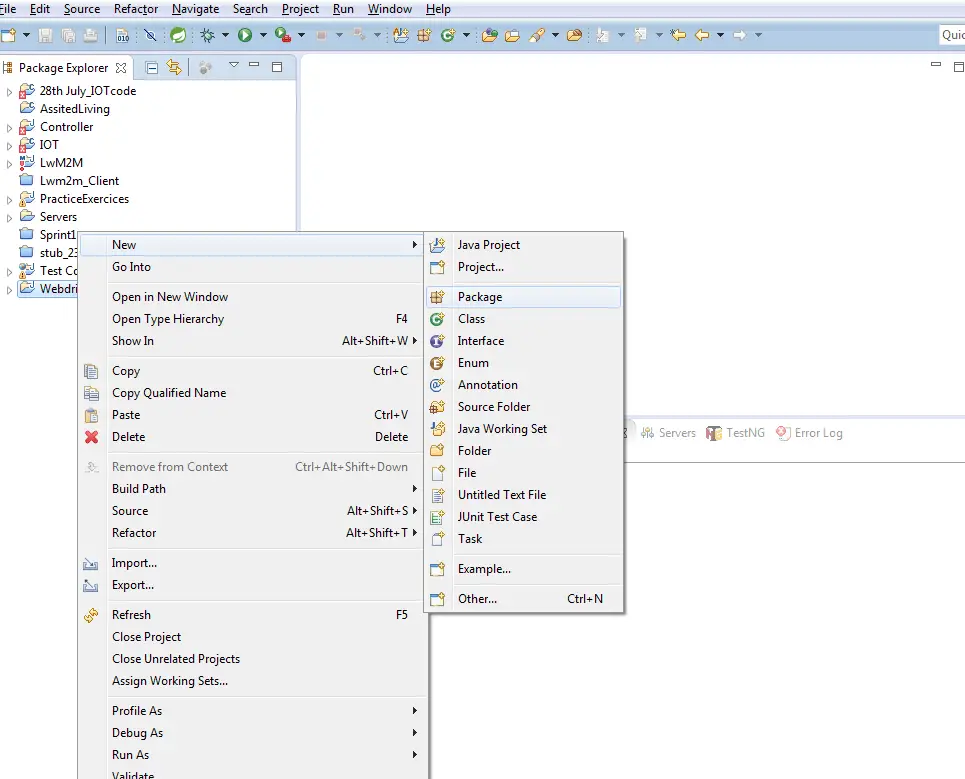Click the Debug bug icon in toolbar
965x779 pixels.
tap(208, 35)
